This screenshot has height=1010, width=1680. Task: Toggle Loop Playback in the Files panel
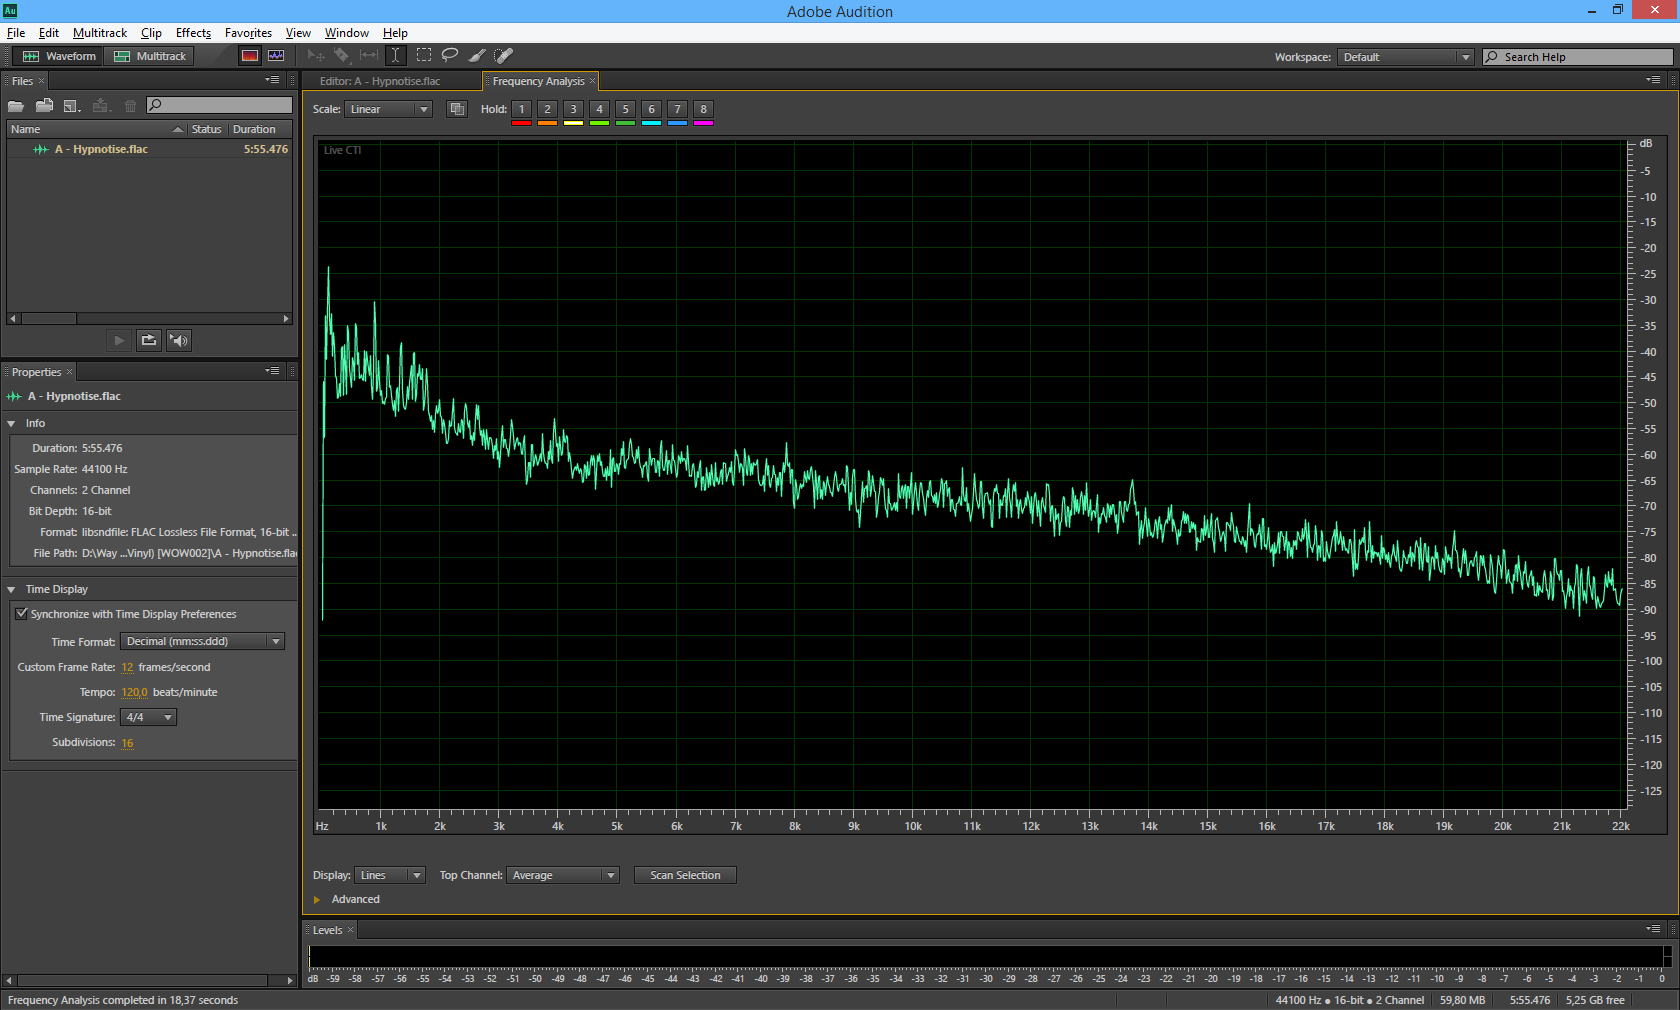(x=149, y=341)
